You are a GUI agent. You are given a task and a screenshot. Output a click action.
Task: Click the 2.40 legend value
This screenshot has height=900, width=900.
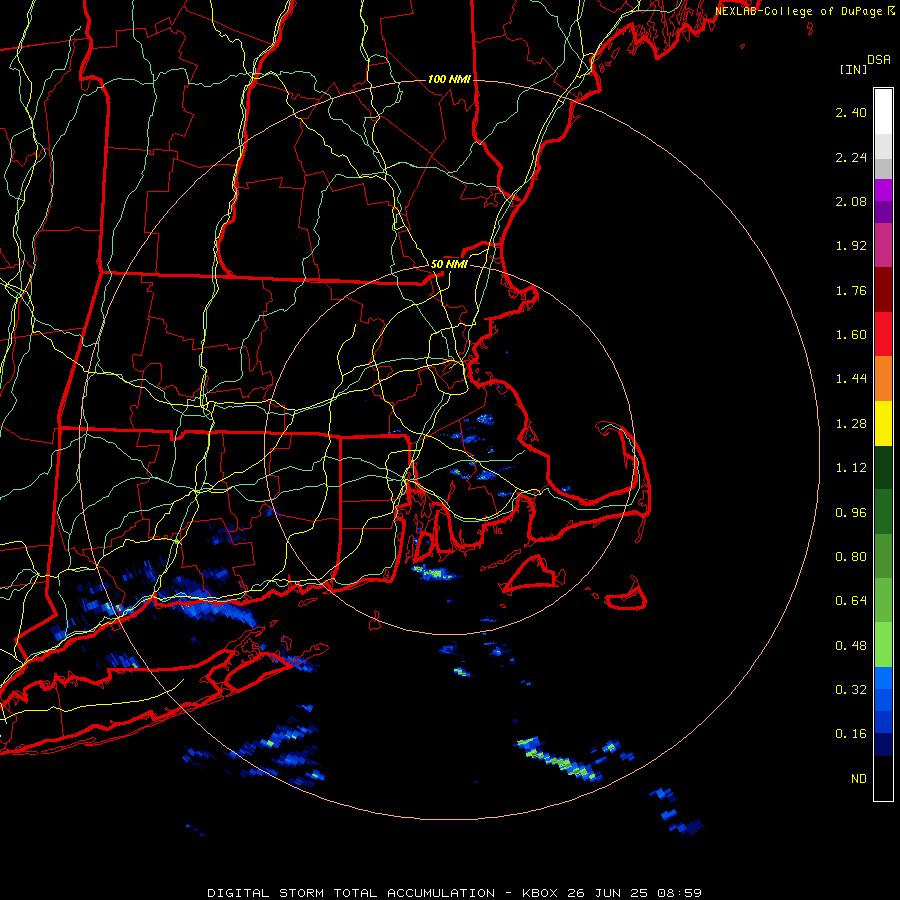851,112
